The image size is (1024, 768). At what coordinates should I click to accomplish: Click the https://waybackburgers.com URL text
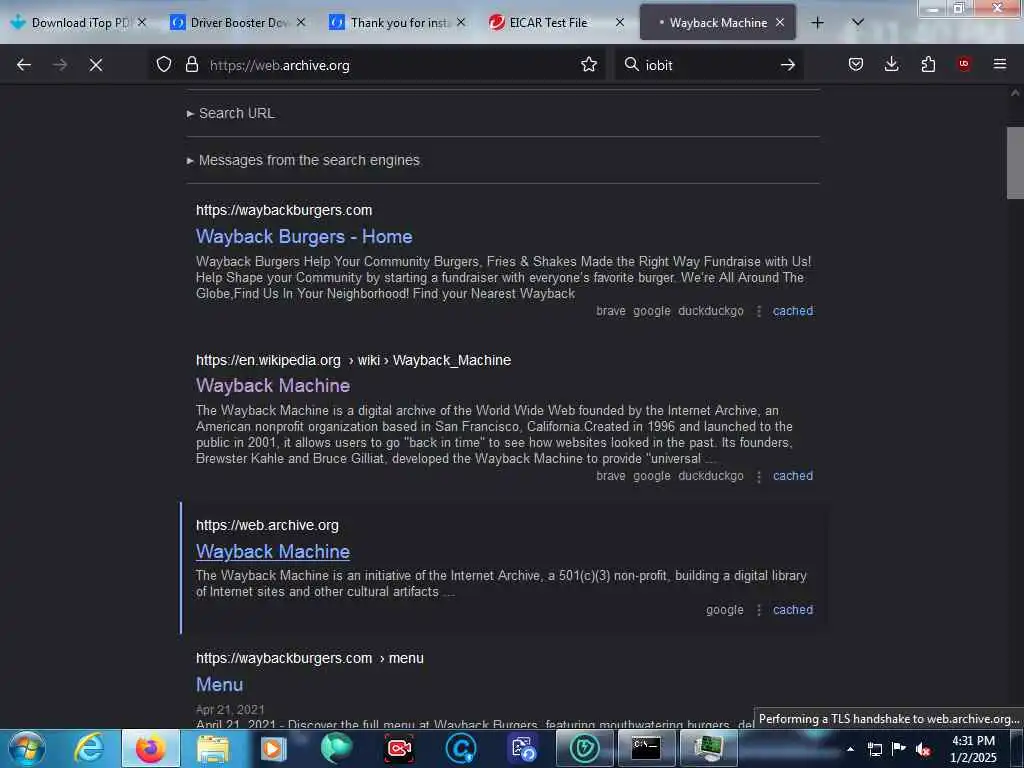pos(284,210)
